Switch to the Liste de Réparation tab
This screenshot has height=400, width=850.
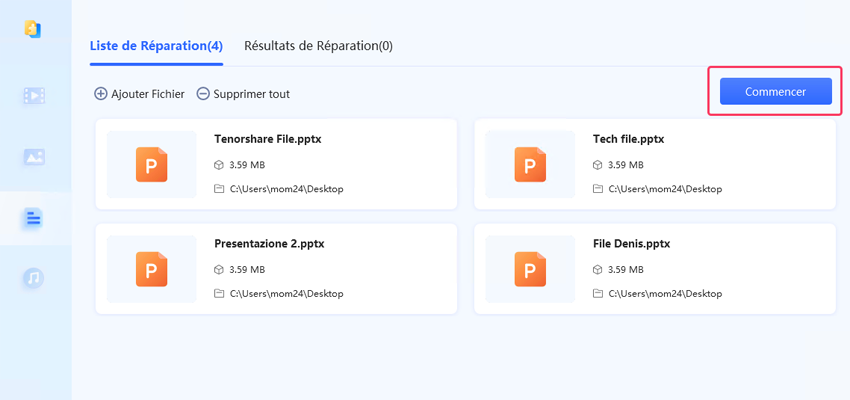click(156, 46)
